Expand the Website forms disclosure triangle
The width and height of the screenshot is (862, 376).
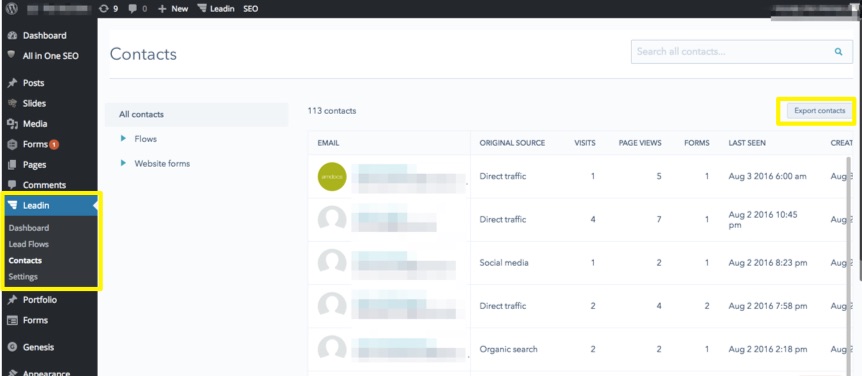pos(124,163)
